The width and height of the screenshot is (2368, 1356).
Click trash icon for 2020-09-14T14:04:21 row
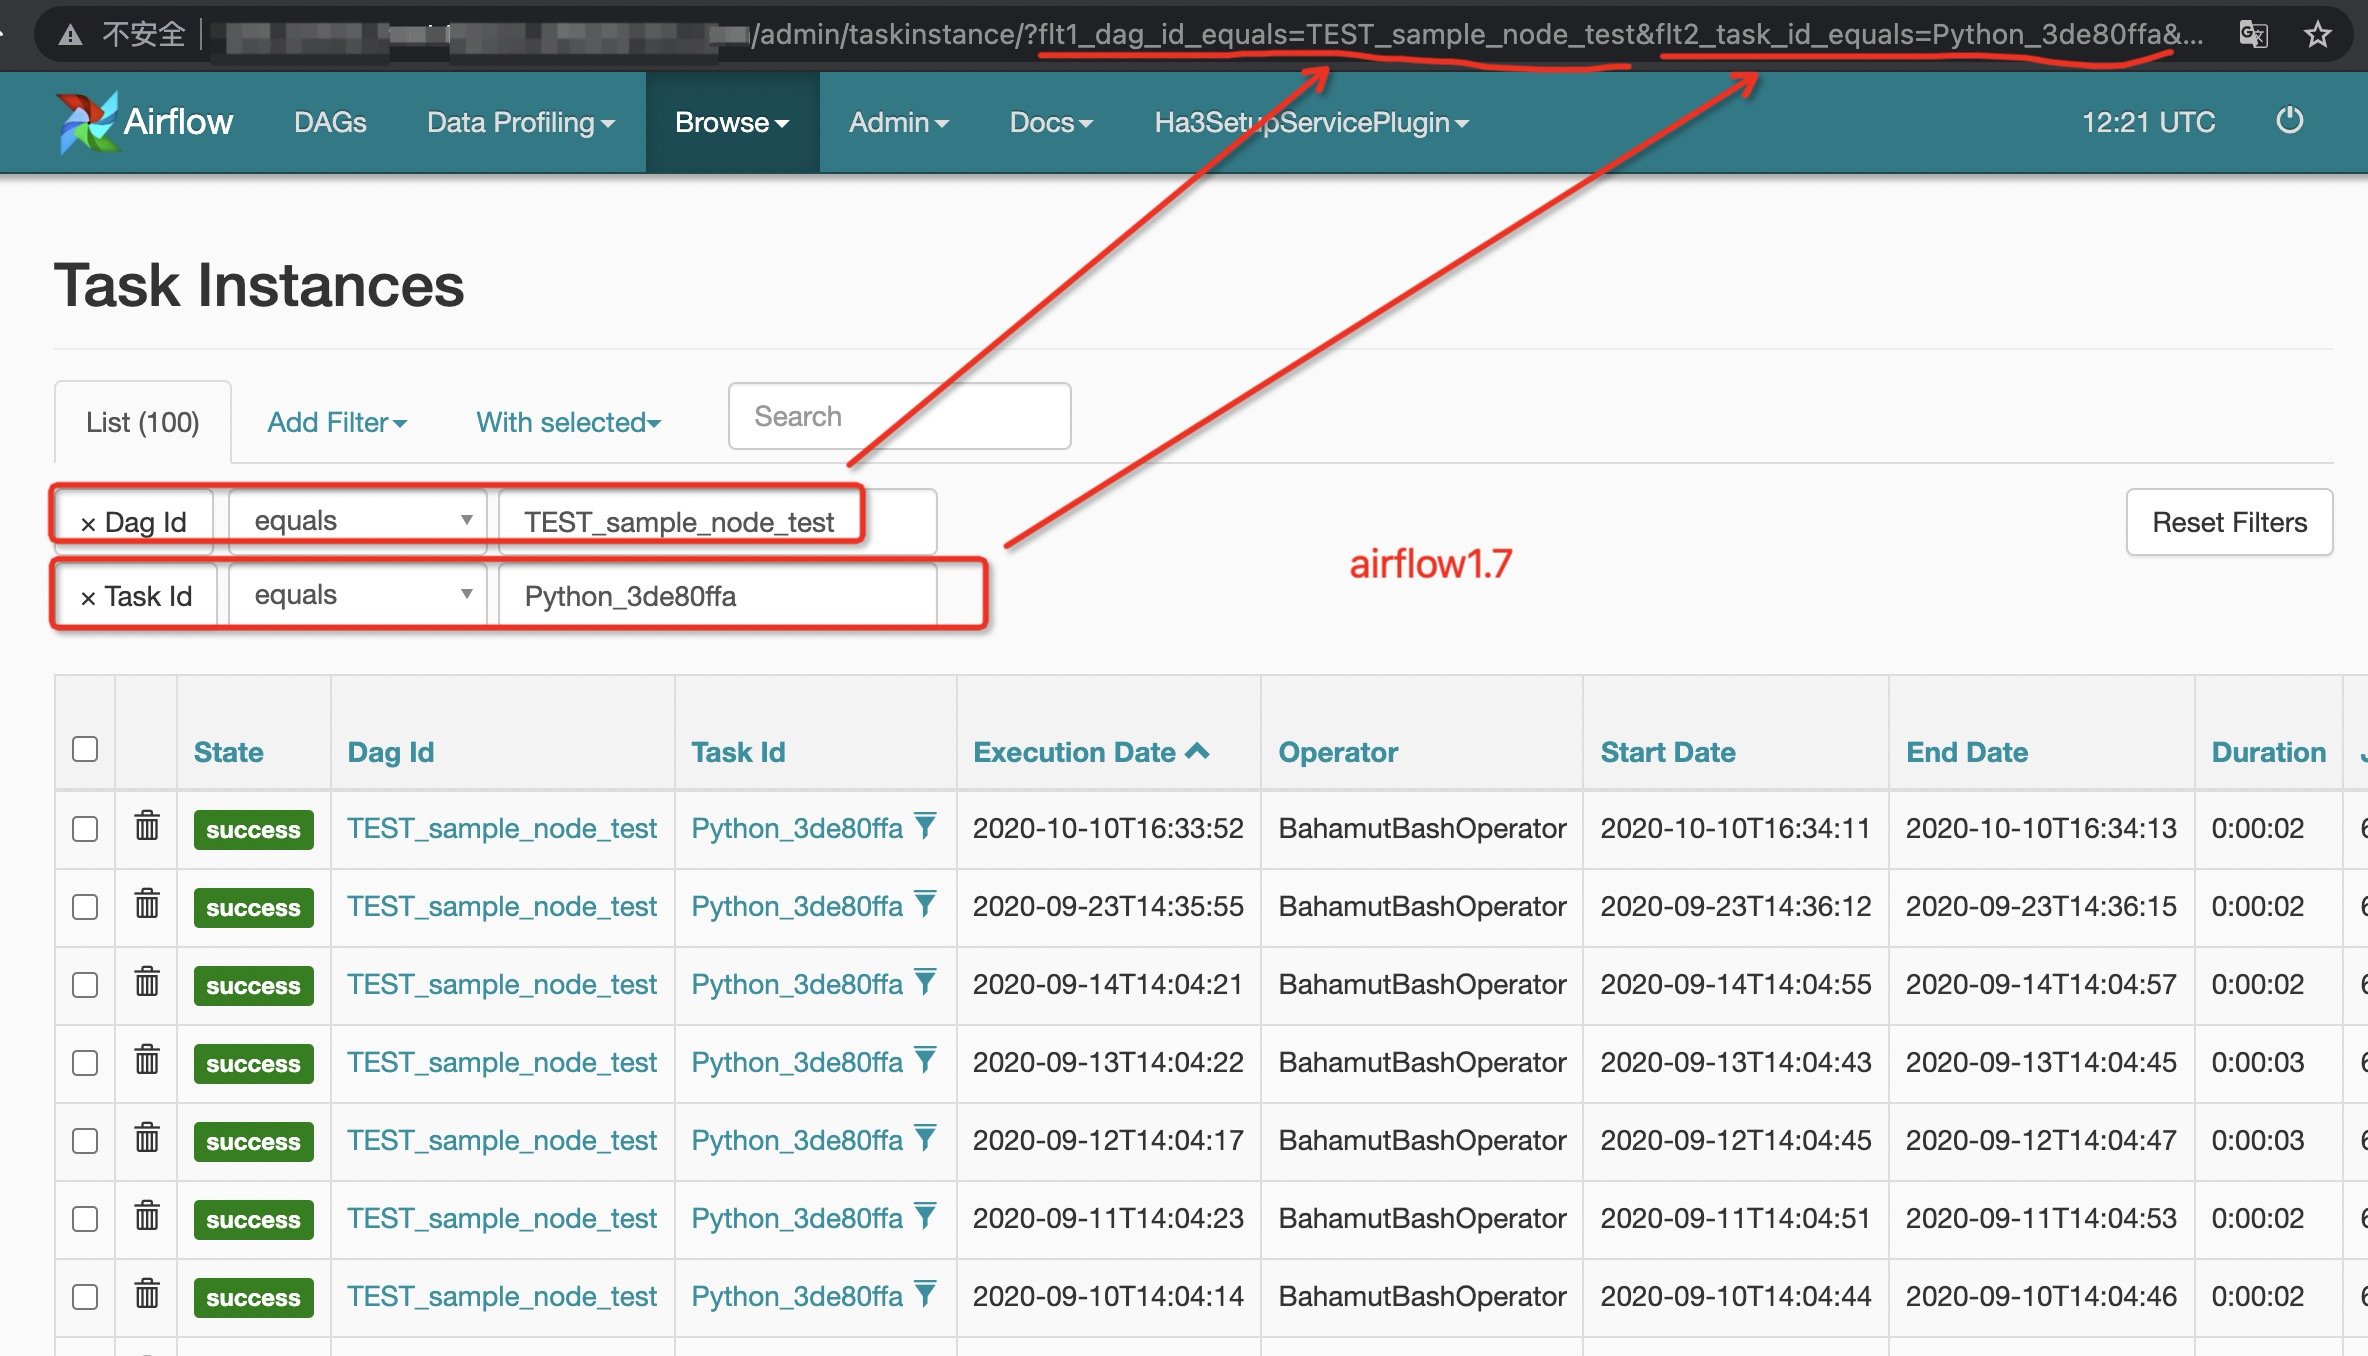pyautogui.click(x=147, y=982)
